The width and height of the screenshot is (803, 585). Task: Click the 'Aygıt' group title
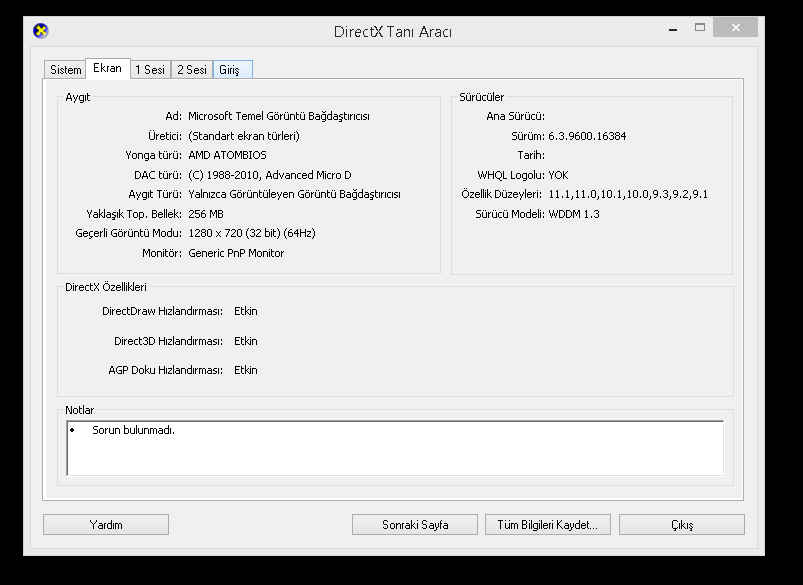(x=78, y=97)
